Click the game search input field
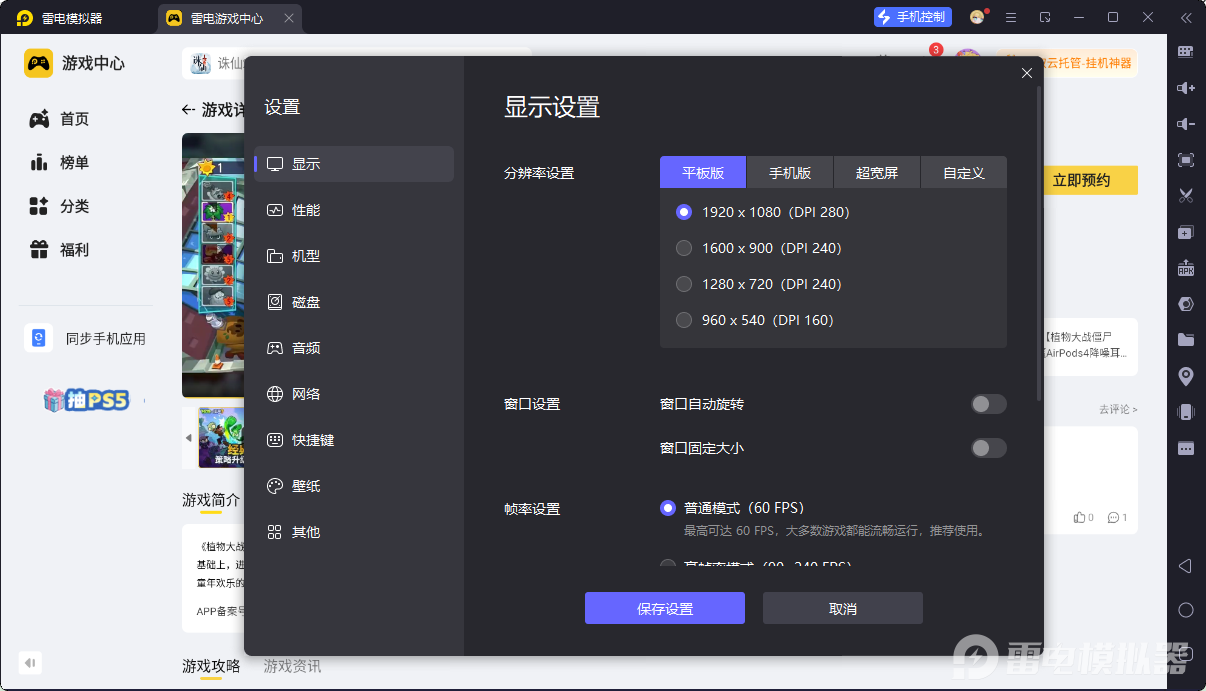 tap(357, 64)
